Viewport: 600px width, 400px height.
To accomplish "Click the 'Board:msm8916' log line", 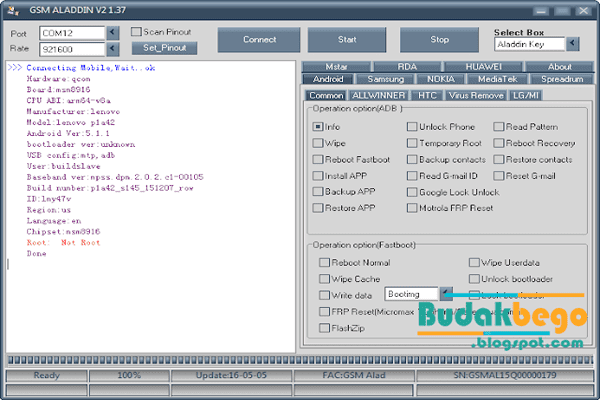I will [58, 90].
